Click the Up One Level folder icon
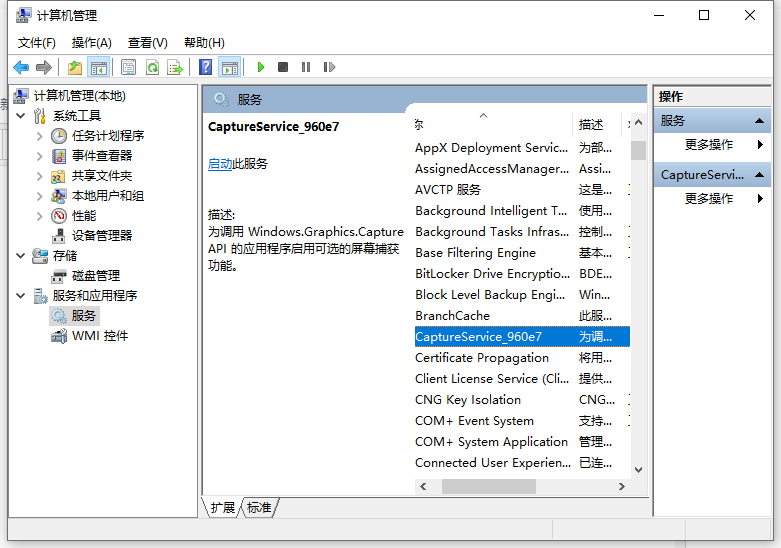The image size is (781, 548). click(75, 67)
